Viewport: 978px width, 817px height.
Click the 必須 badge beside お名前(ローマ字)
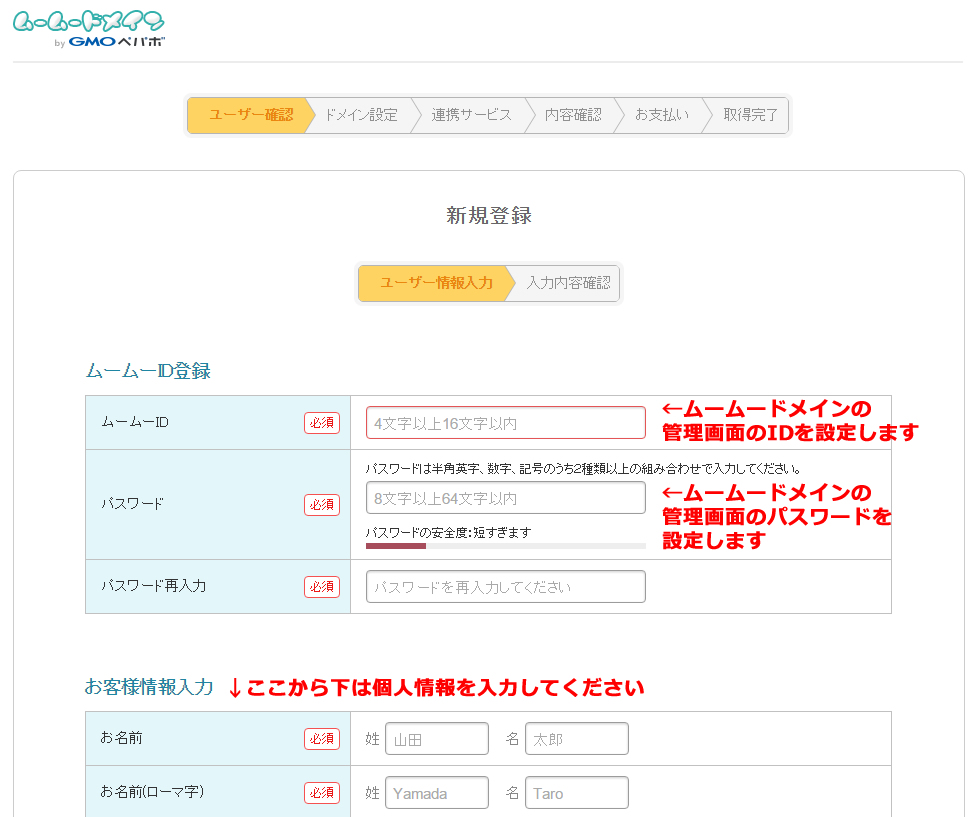coord(321,792)
